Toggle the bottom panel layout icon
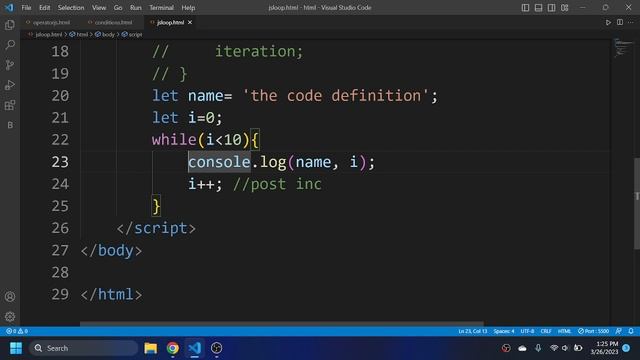The height and width of the screenshot is (360, 640). point(538,8)
